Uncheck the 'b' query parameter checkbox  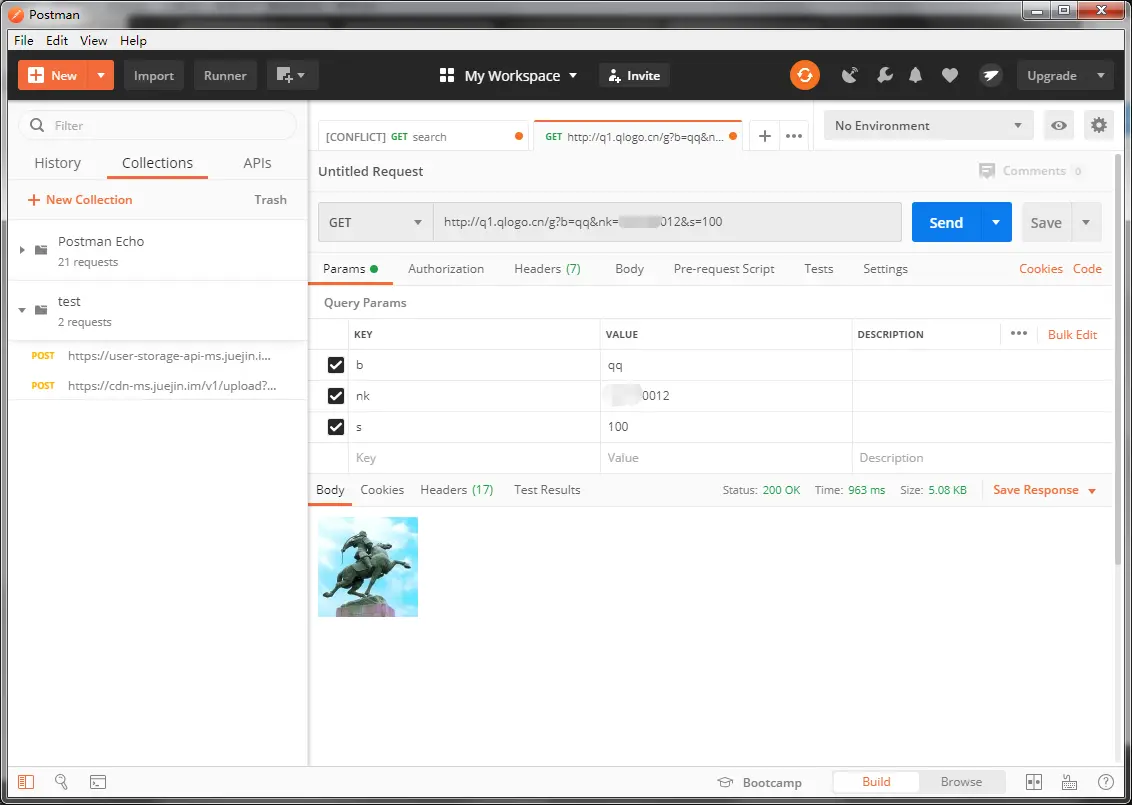click(x=336, y=365)
